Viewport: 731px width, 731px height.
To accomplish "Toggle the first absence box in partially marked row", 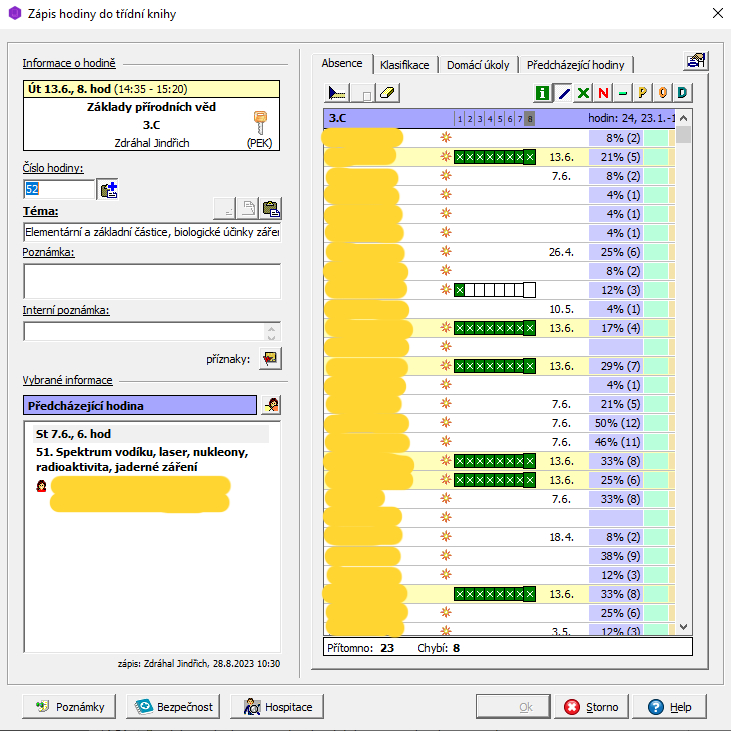I will point(460,290).
